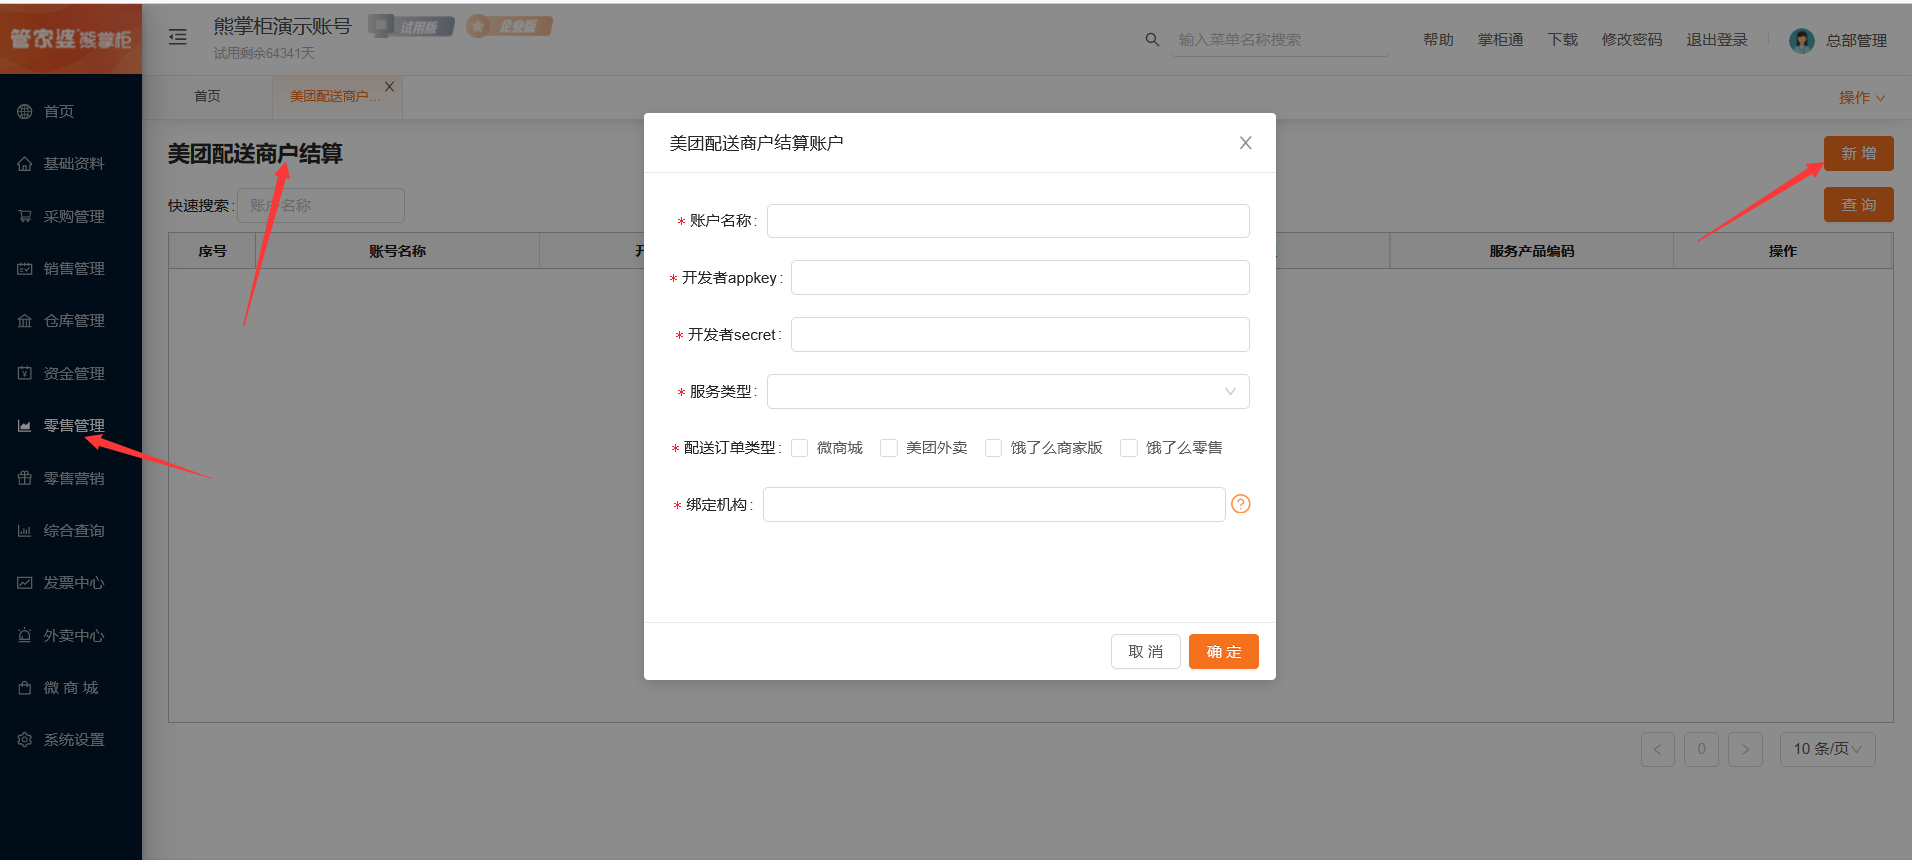Click the 基础资料 house icon
The image size is (1912, 860).
point(25,163)
